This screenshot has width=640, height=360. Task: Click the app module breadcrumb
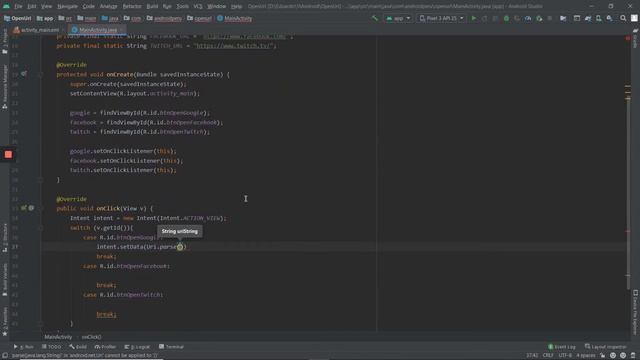tap(45, 18)
